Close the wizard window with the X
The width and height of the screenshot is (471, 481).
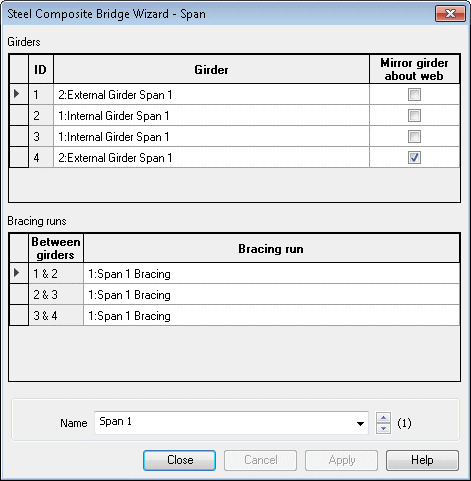click(x=450, y=14)
